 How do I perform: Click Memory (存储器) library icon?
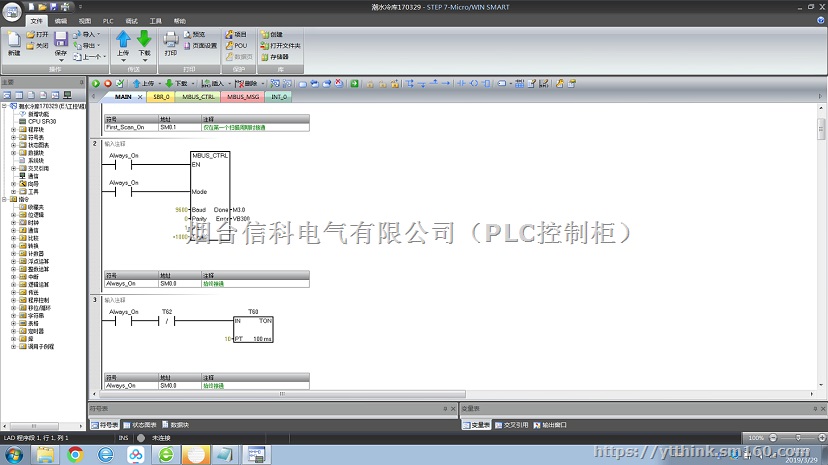275,57
